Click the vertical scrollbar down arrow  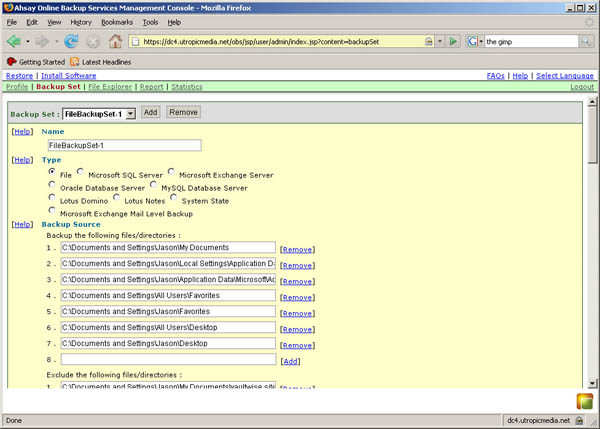click(x=592, y=383)
